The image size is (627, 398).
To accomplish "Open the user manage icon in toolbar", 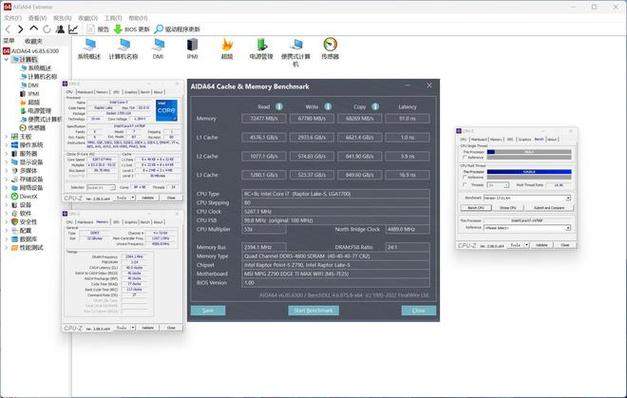I will [60, 29].
